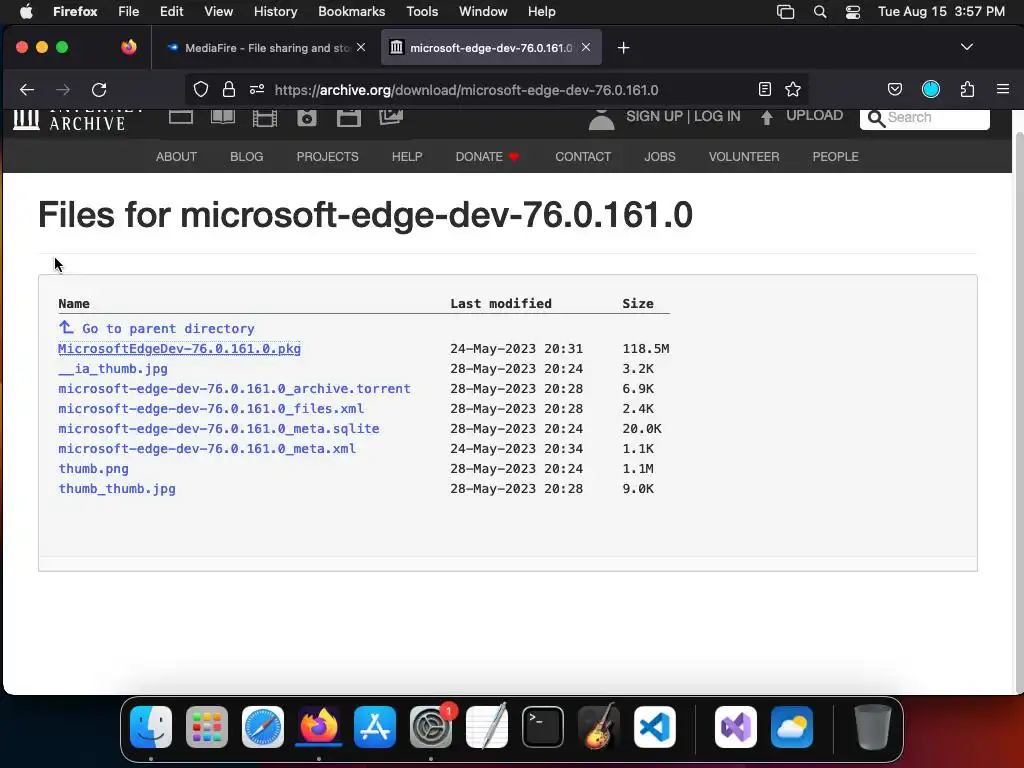Open __ia_thumb.jpg file link
Screen dimensions: 1024x768
tap(113, 369)
